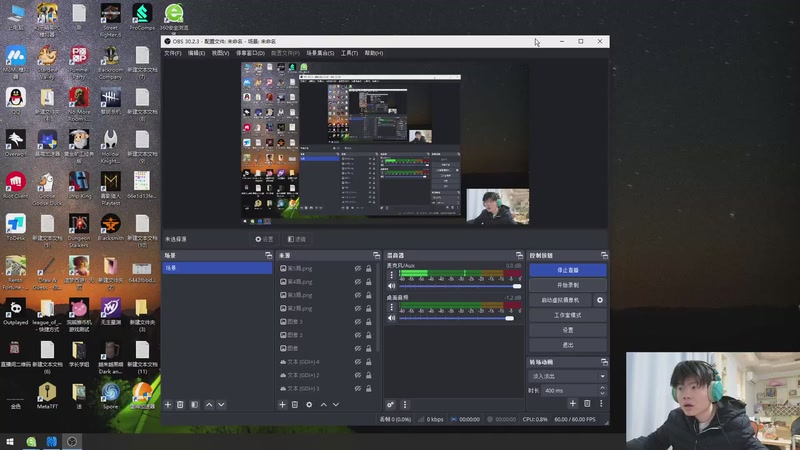Viewport: 800px width, 450px height.
Task: Undock the 场景 panel float icon
Action: [x=268, y=255]
